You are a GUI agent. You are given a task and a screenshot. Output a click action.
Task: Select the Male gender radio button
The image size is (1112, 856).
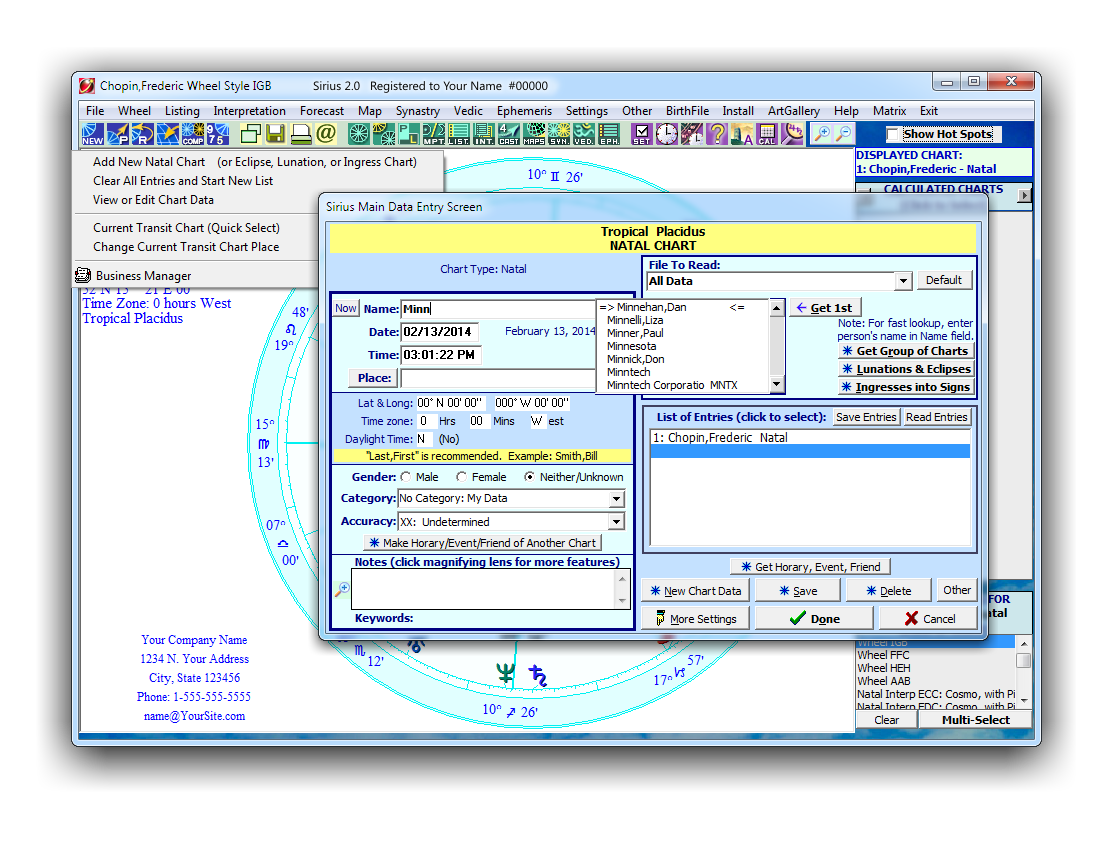(406, 477)
